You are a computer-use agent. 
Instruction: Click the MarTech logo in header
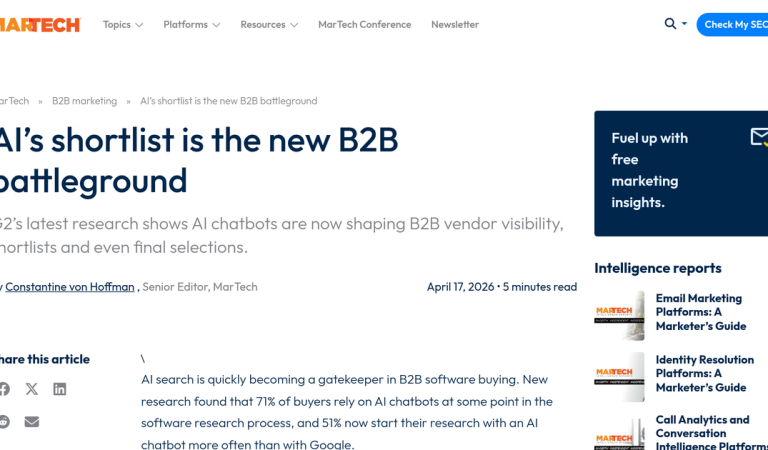(40, 24)
